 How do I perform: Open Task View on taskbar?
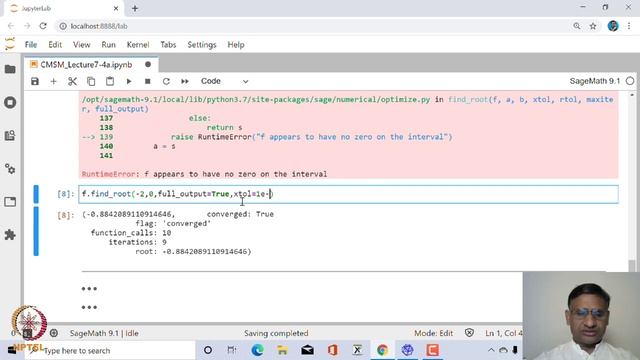pos(231,350)
